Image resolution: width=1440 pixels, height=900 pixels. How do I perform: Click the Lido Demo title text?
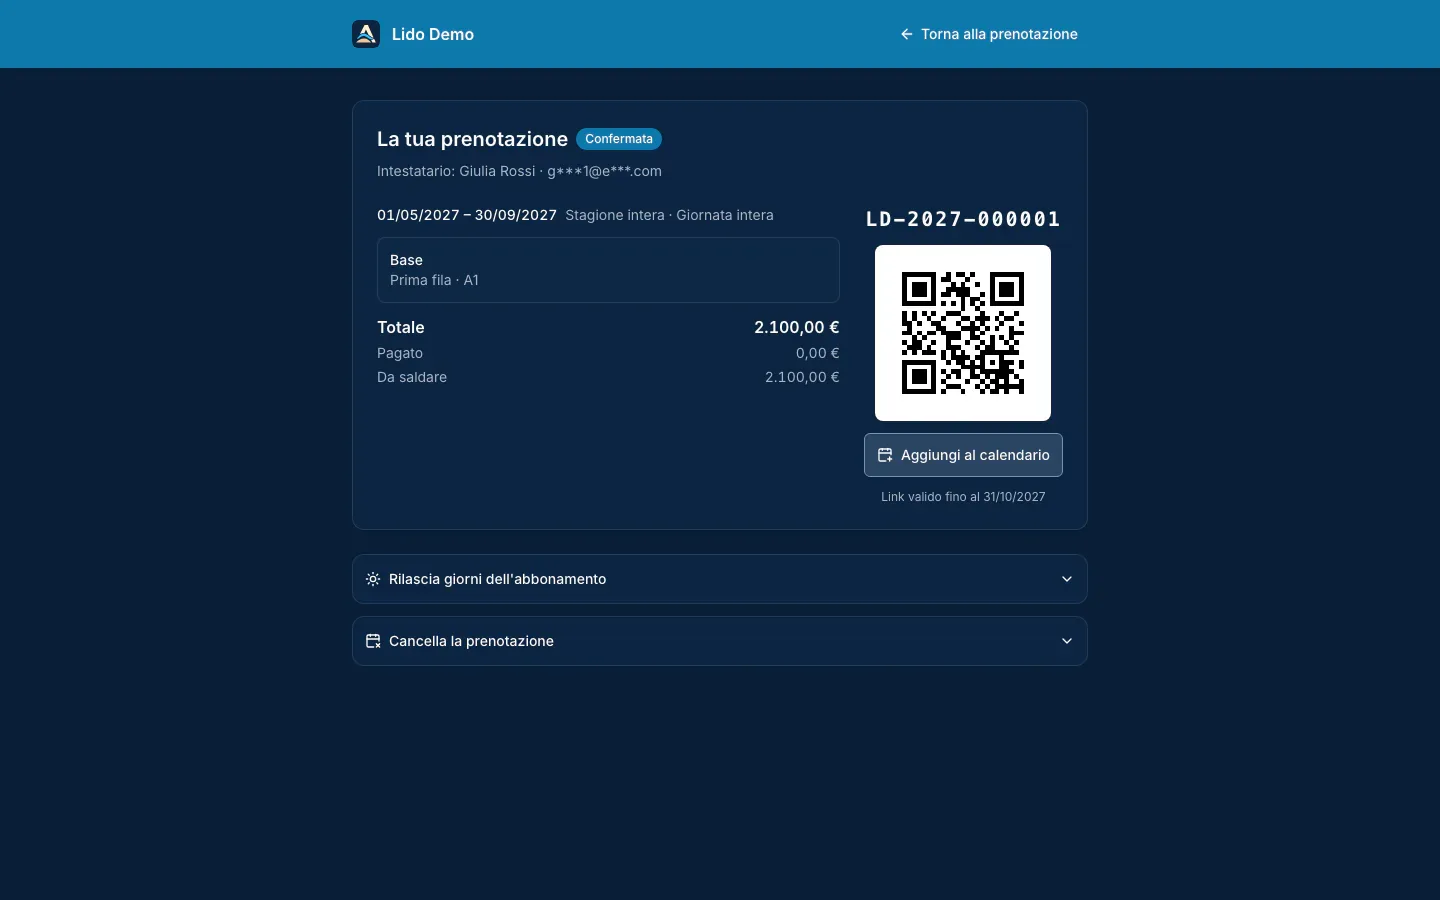click(433, 34)
